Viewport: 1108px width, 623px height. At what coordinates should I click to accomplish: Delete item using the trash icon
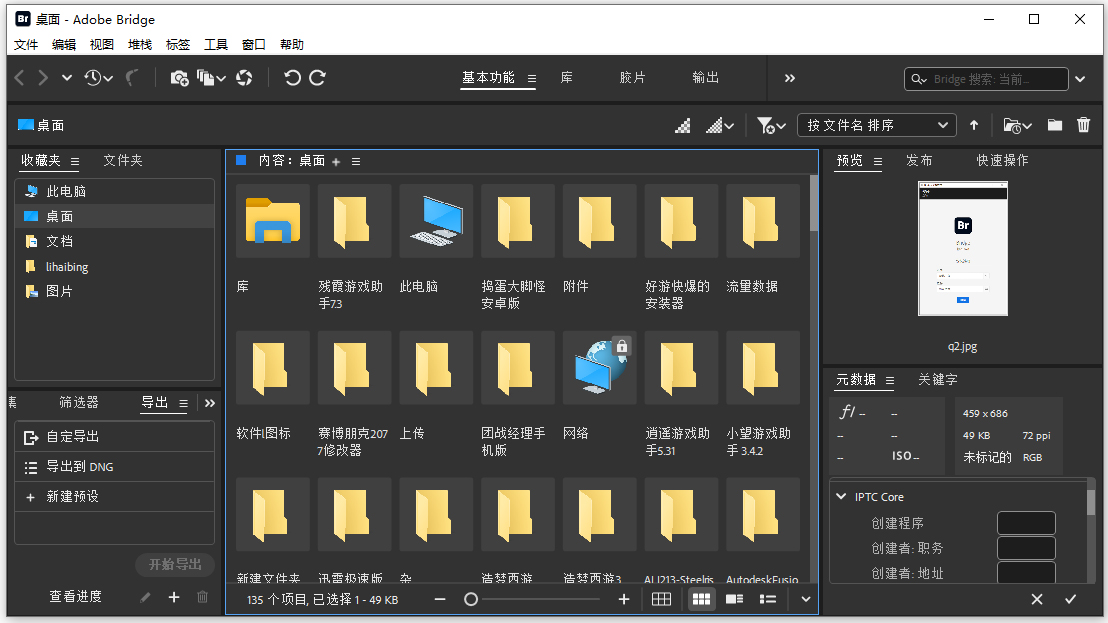(1084, 125)
